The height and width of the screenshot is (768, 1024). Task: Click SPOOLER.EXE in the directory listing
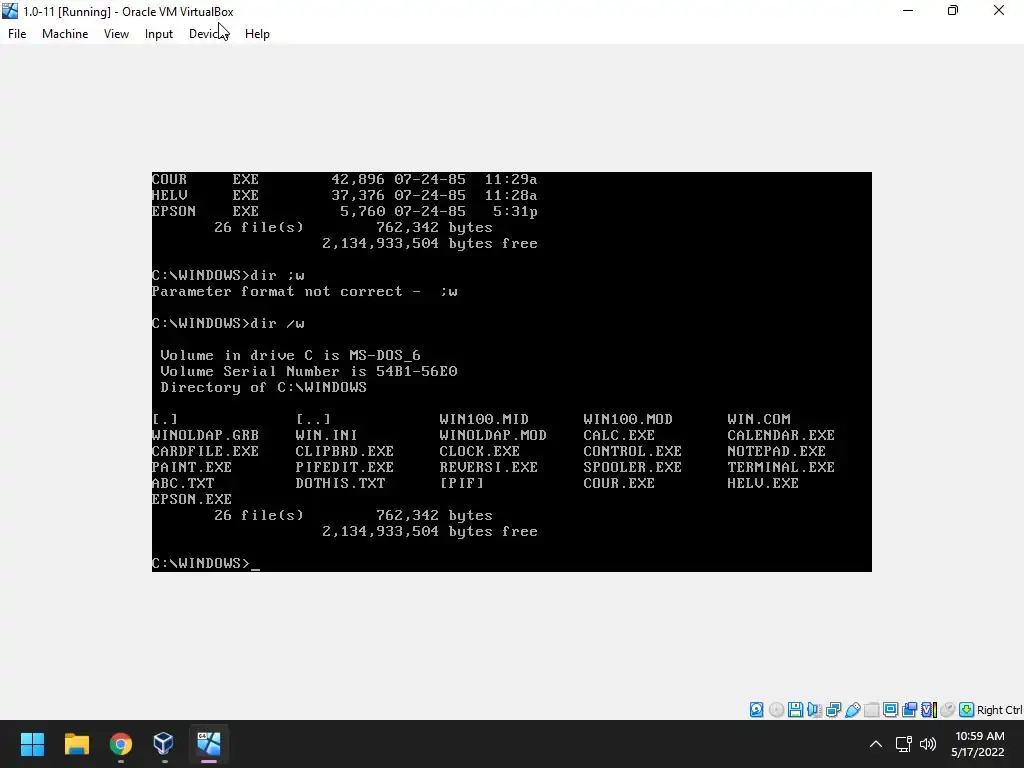click(x=632, y=468)
